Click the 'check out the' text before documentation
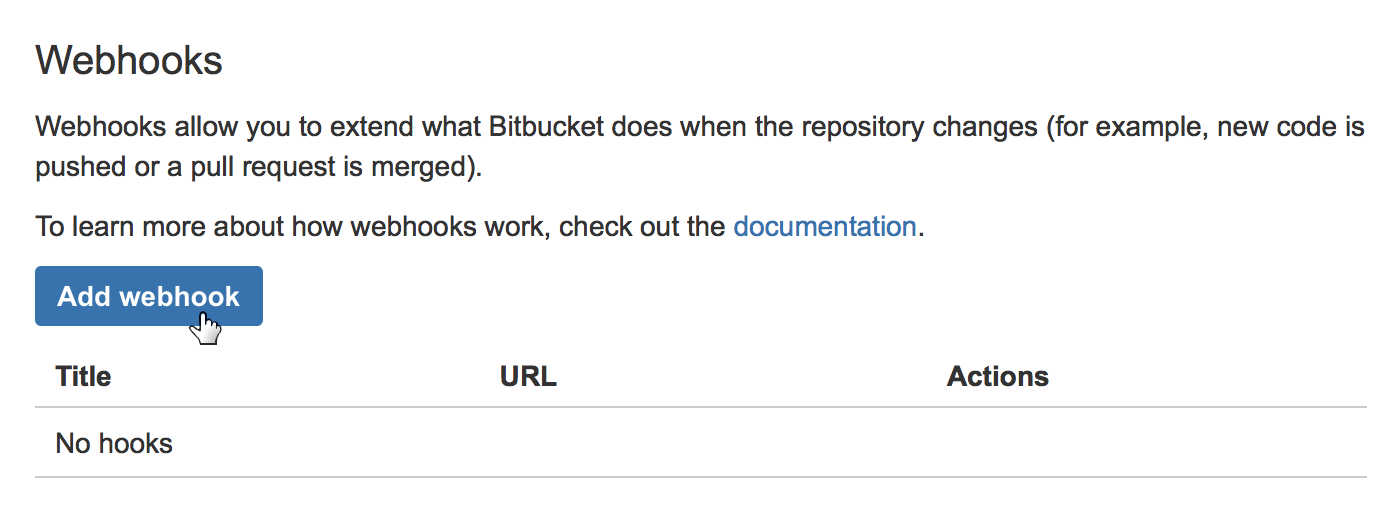The height and width of the screenshot is (528, 1396). coord(641,226)
